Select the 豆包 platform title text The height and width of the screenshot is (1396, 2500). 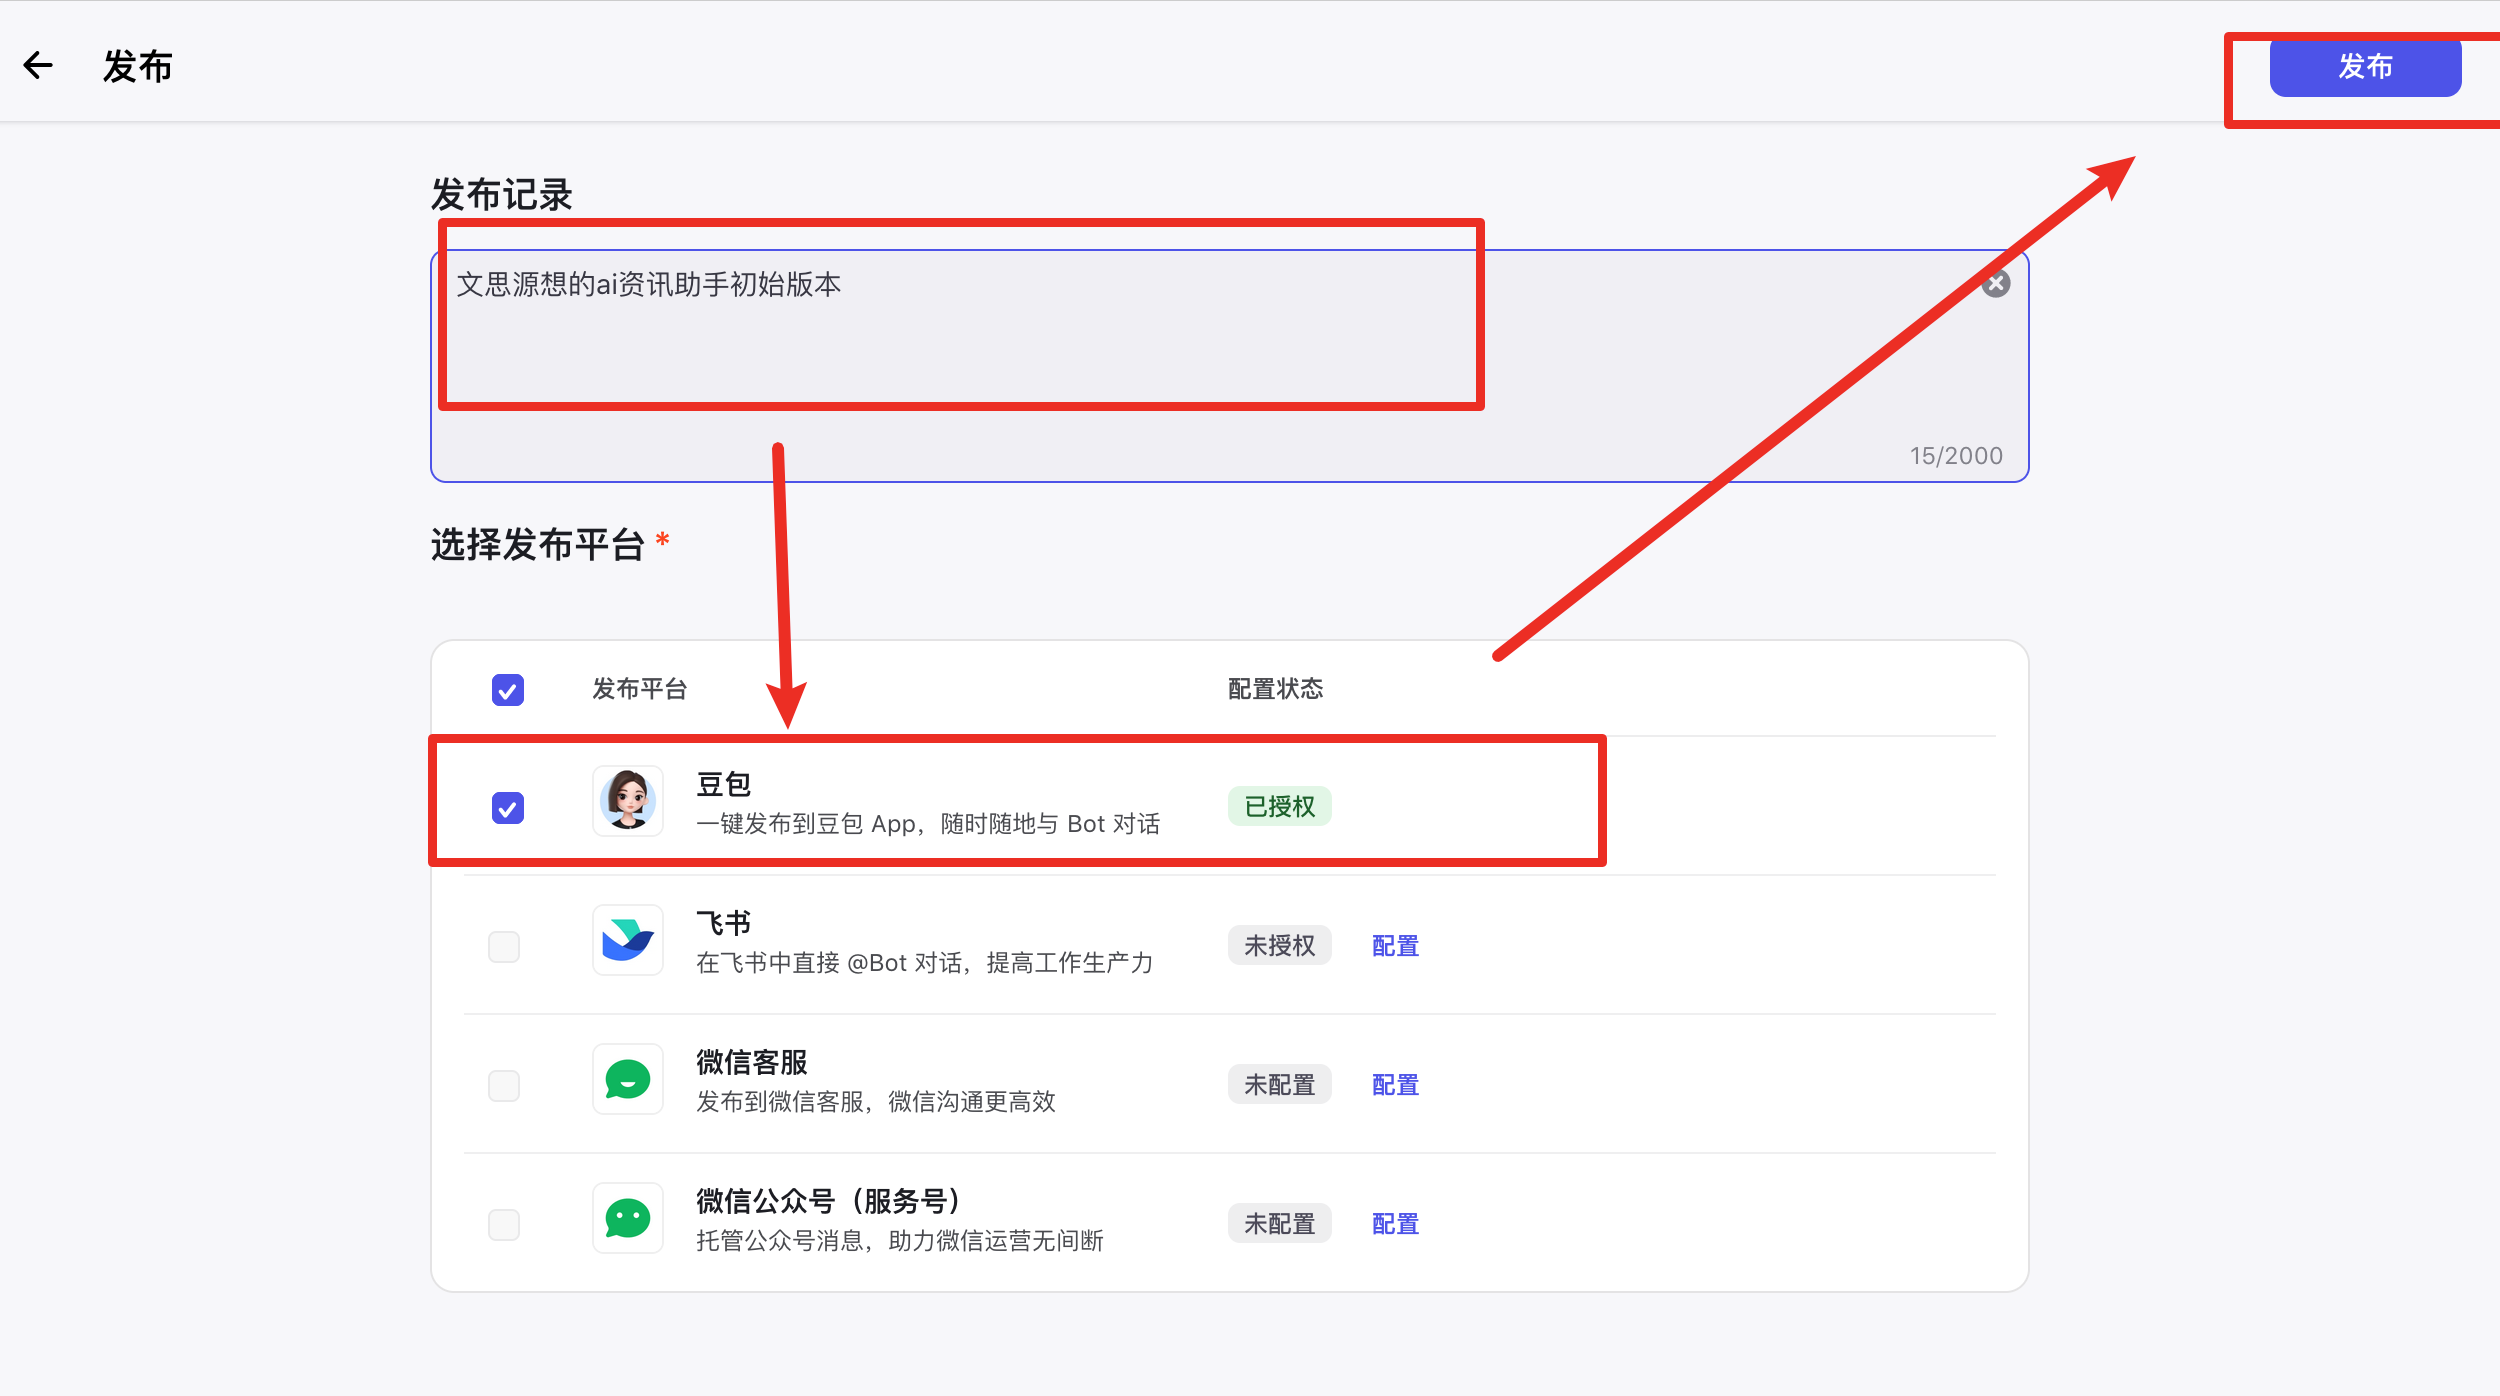point(724,785)
